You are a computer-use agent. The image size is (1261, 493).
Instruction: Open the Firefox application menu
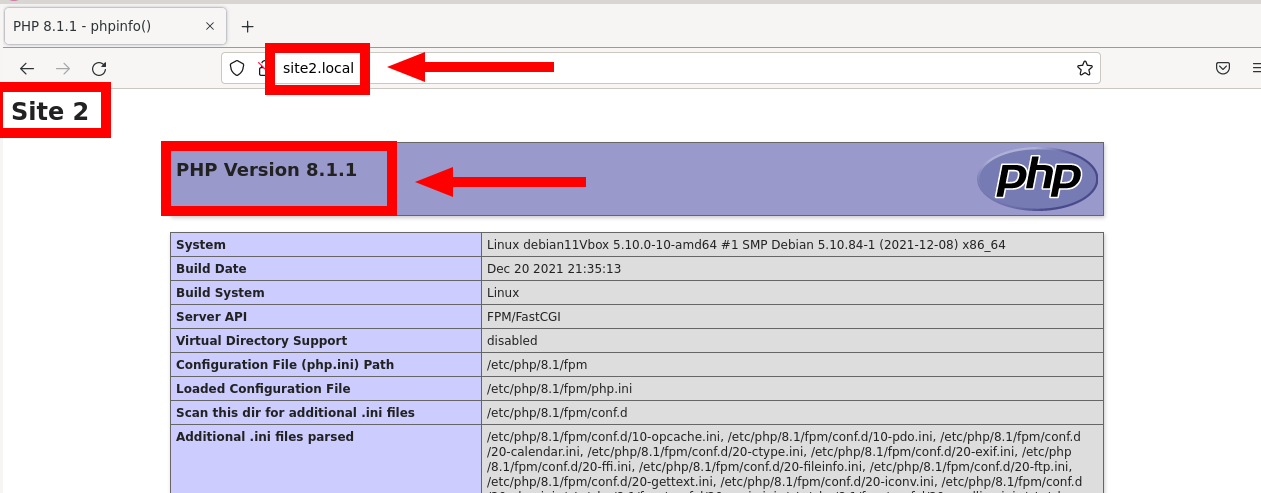click(x=1255, y=68)
